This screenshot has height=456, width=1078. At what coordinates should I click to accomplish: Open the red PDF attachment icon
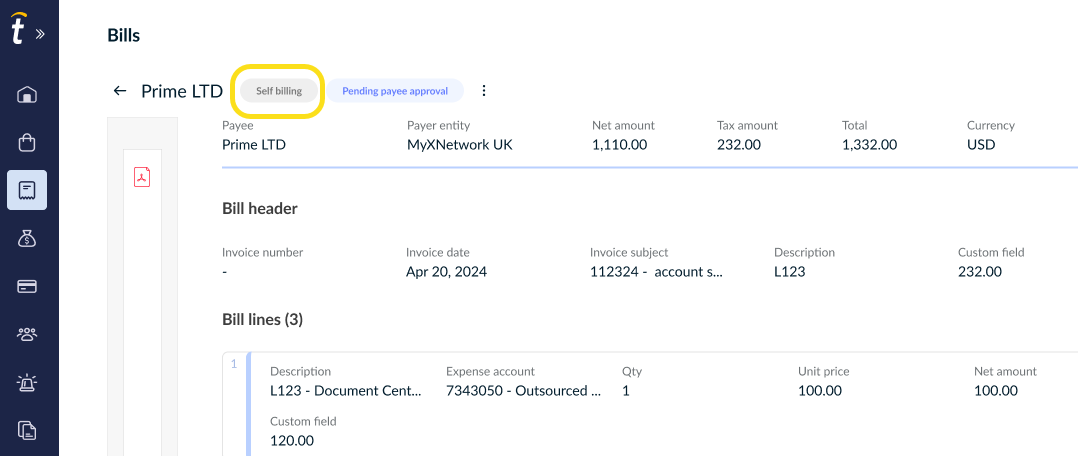[x=142, y=177]
